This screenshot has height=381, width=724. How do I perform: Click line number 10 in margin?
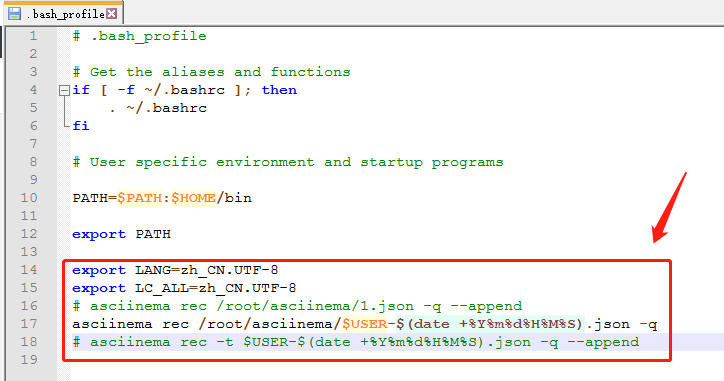[29, 198]
